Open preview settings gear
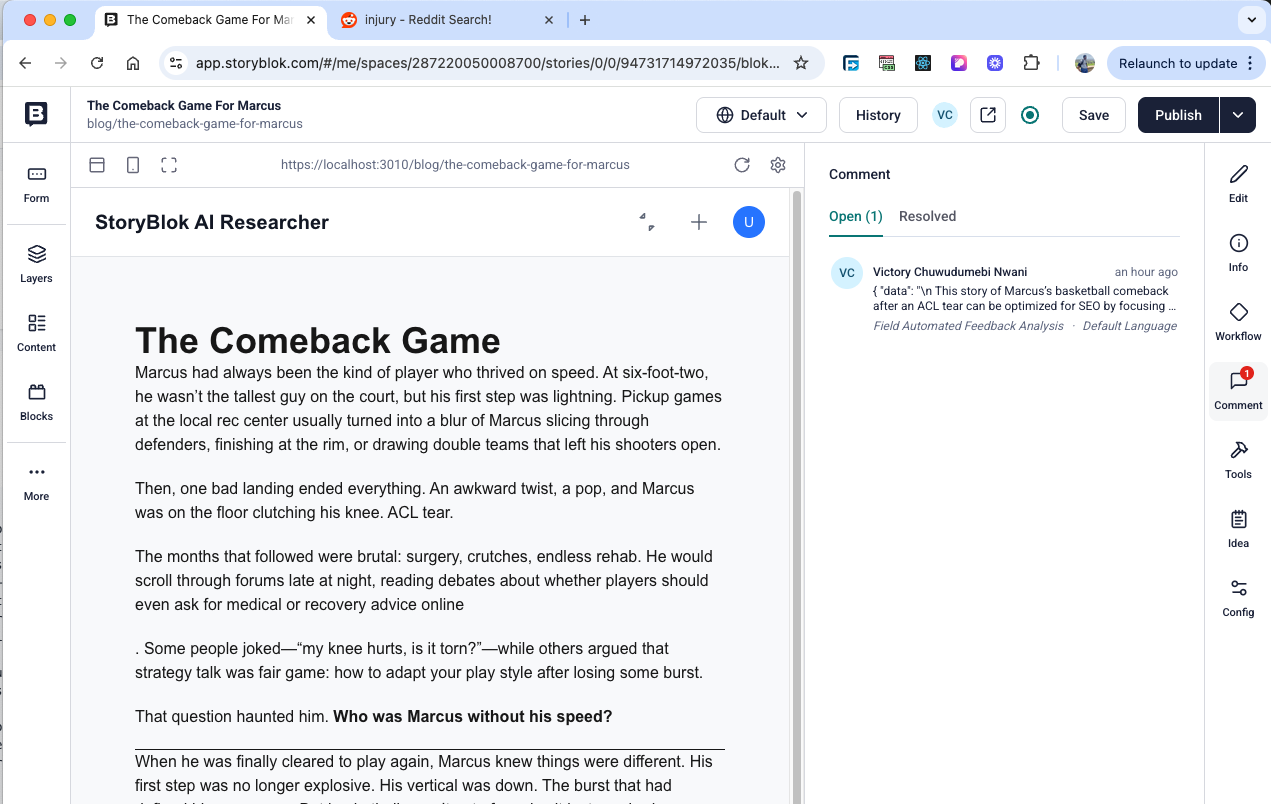 coord(778,165)
